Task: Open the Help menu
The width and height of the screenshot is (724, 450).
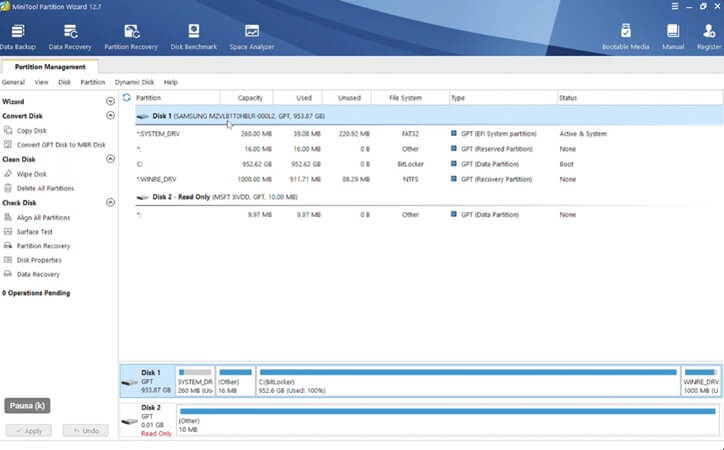Action: [x=170, y=82]
